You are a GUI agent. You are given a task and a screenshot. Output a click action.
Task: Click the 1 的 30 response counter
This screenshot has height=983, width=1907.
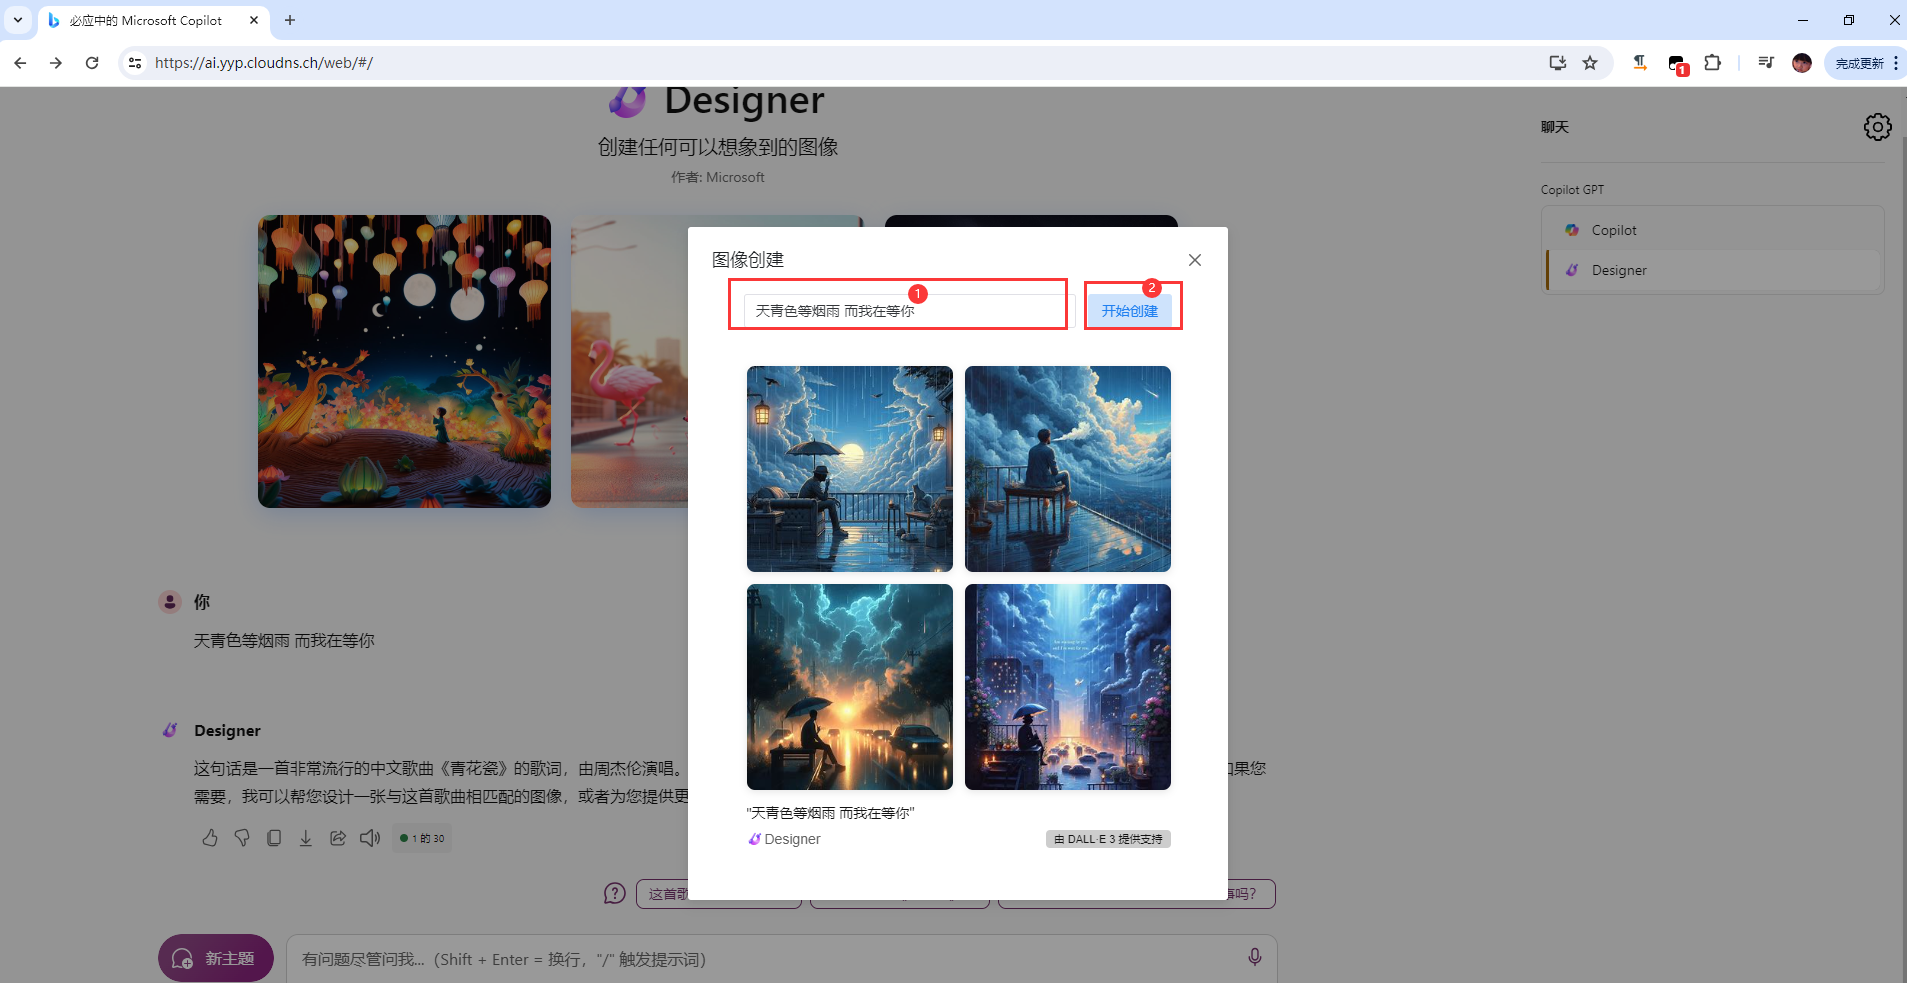[423, 838]
